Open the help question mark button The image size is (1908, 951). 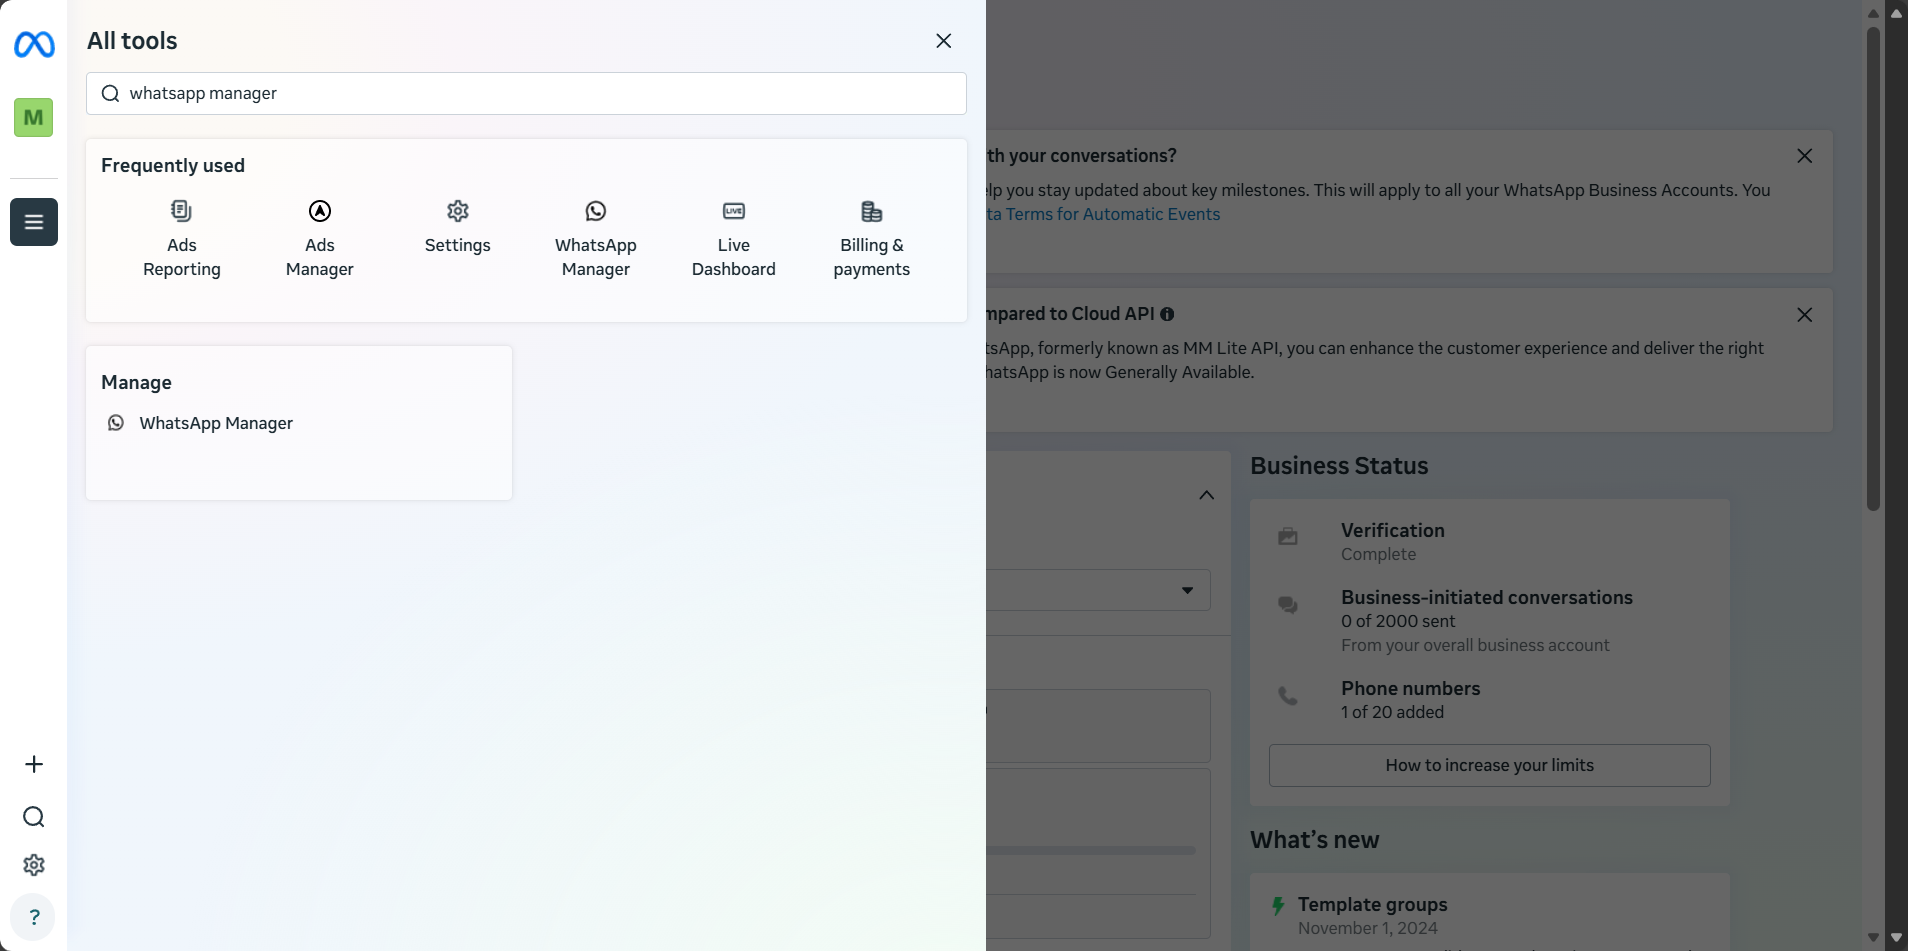pyautogui.click(x=34, y=917)
